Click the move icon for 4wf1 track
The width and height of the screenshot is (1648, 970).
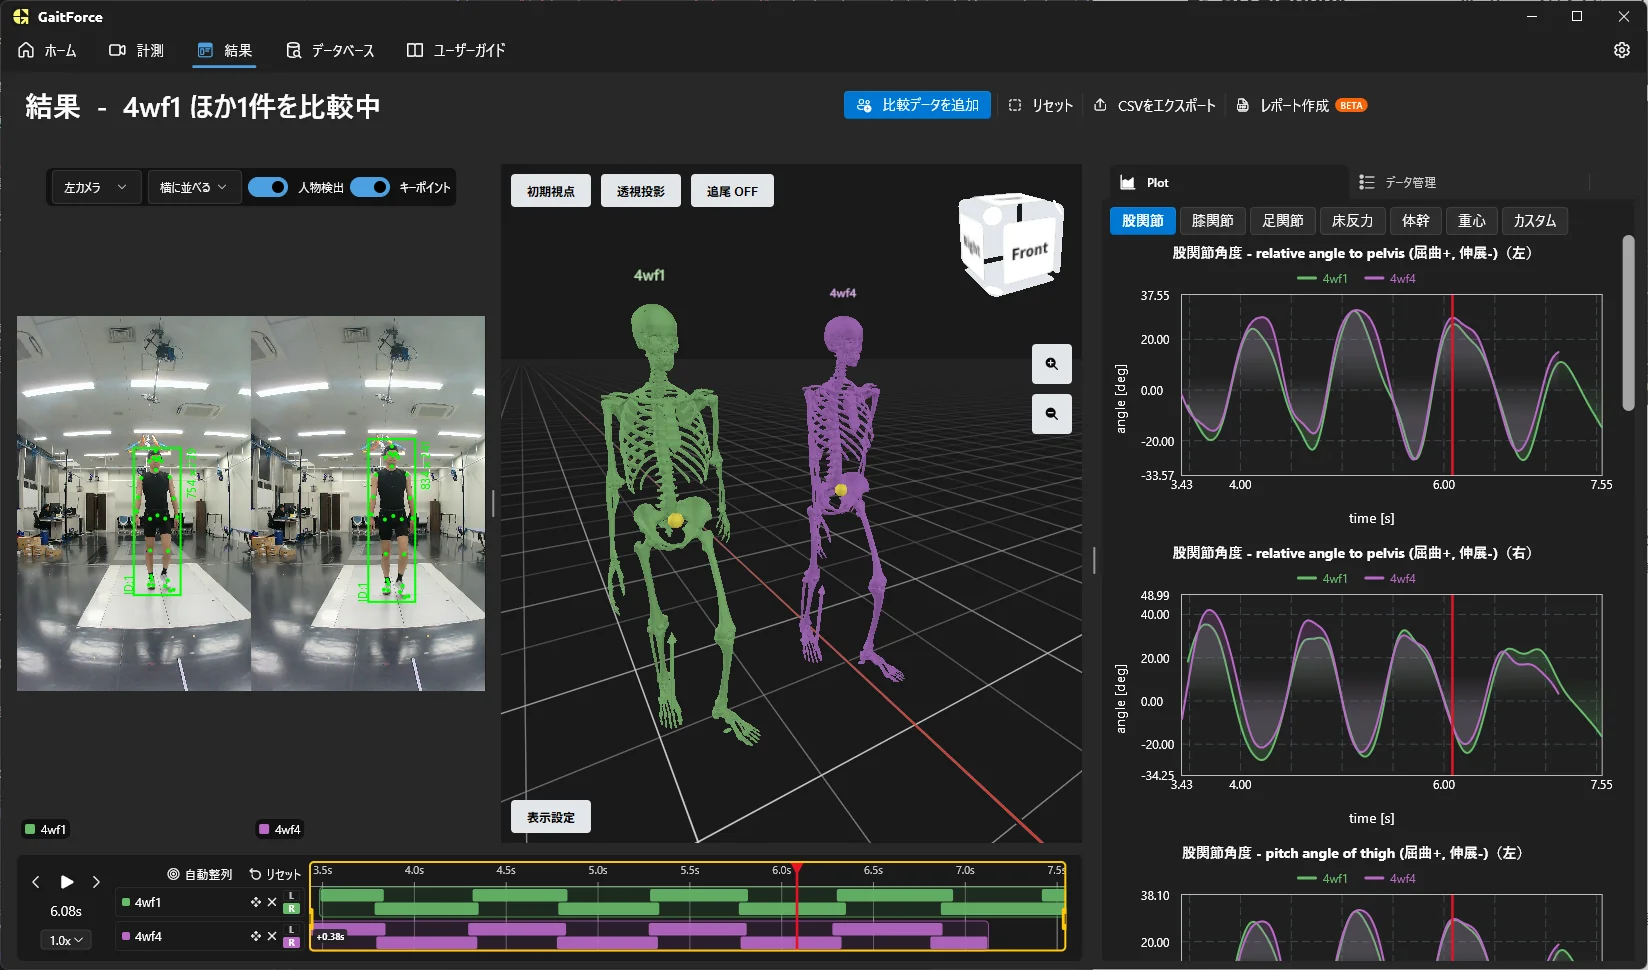(x=256, y=902)
